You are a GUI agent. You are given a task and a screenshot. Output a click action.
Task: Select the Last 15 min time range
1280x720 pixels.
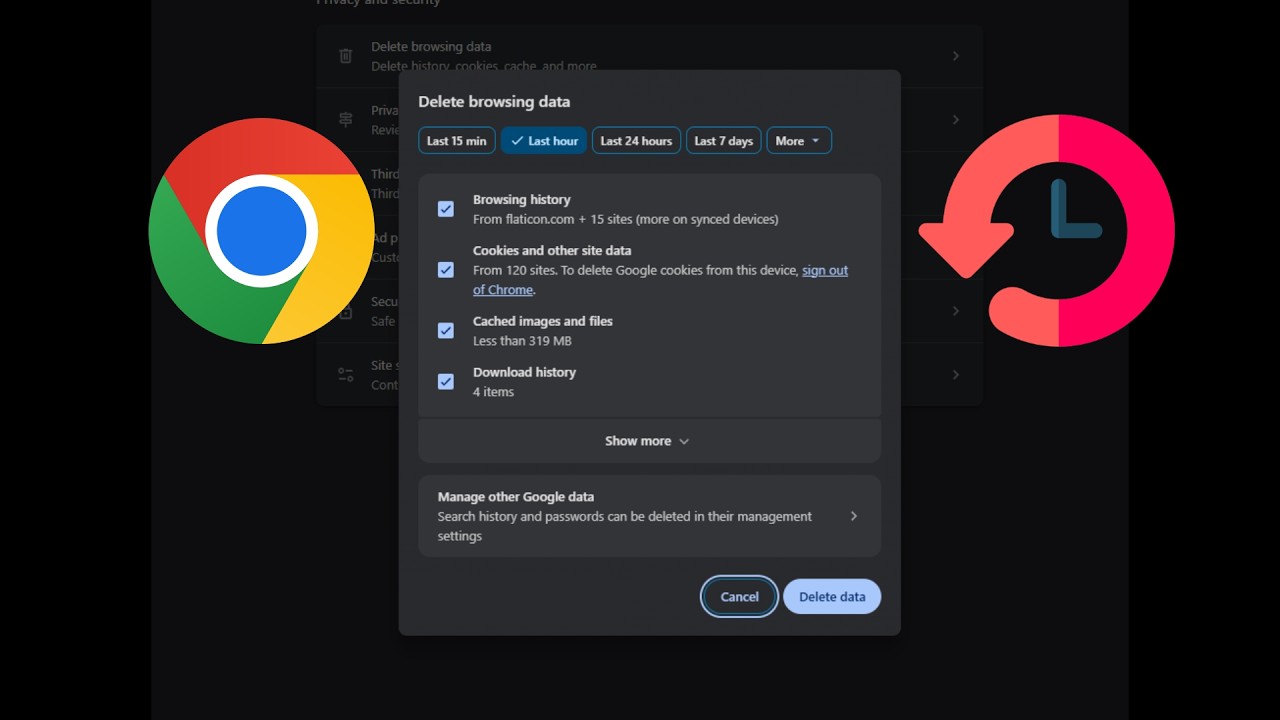click(x=456, y=141)
